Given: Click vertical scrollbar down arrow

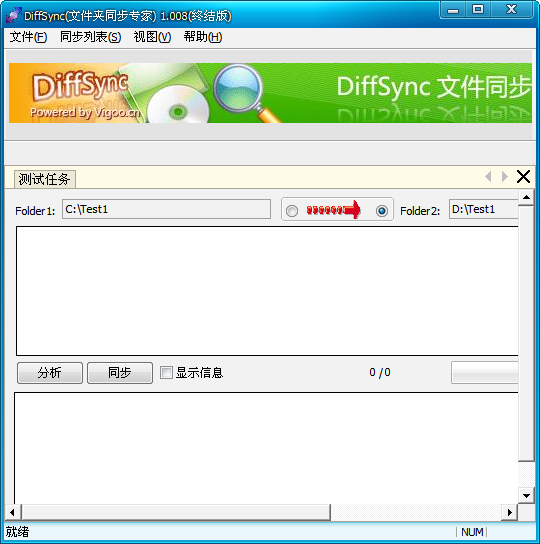Looking at the screenshot, I should pos(526,495).
